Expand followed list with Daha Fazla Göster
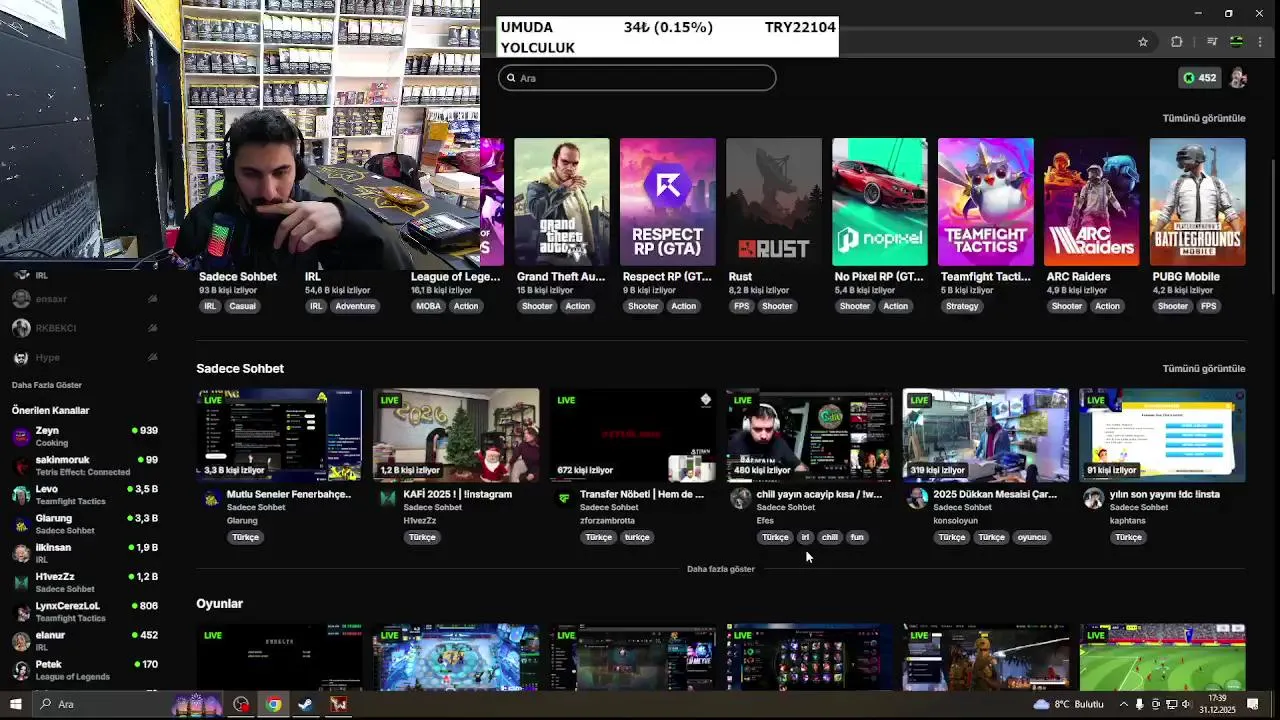 47,385
